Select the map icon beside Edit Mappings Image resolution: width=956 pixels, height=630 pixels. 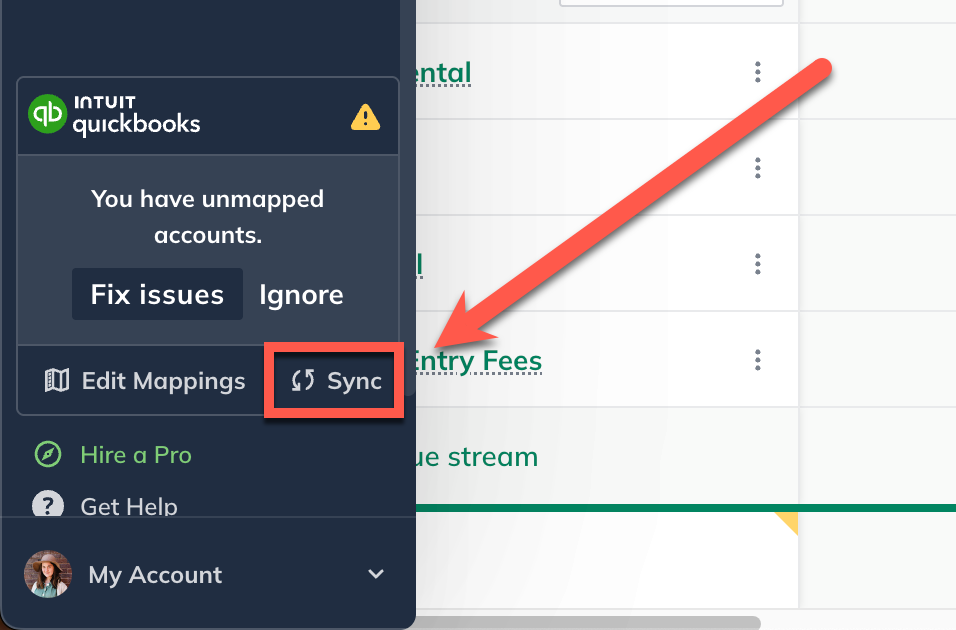coord(57,380)
